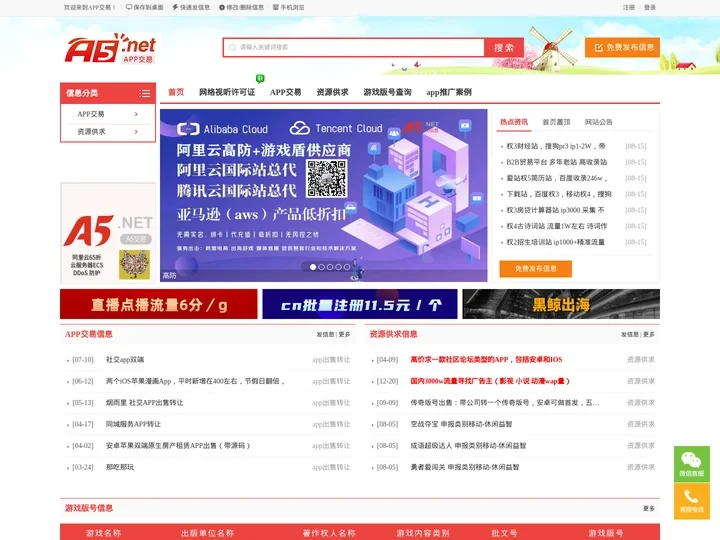Screen dimensions: 720x540
Task: Click the 修改/删除信息 gear icon
Action: click(222, 7)
